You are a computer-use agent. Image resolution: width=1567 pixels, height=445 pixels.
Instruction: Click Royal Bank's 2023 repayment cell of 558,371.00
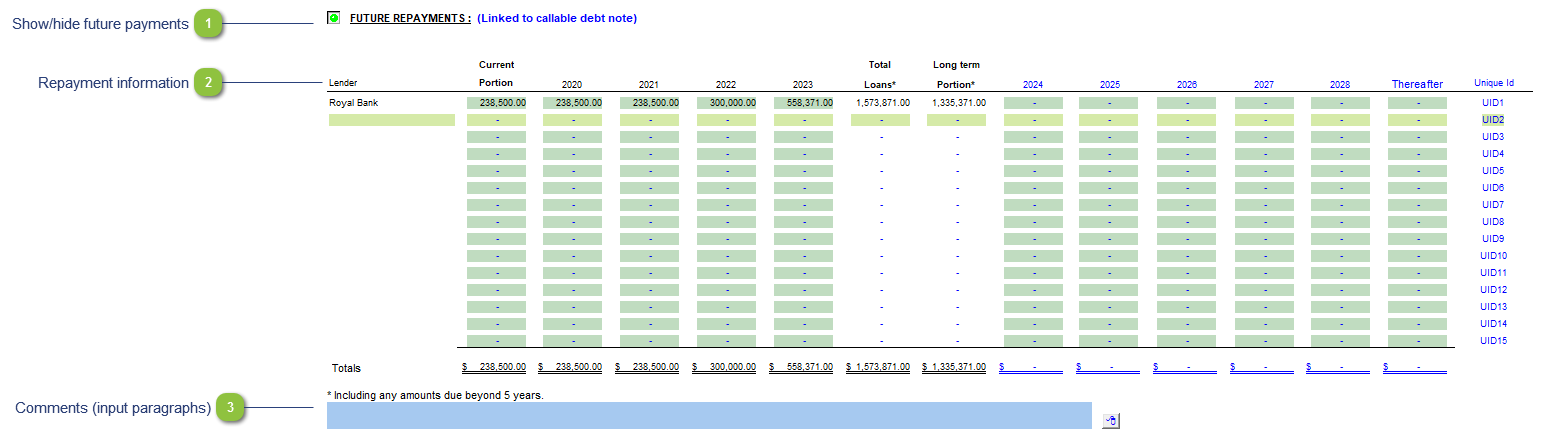click(803, 103)
